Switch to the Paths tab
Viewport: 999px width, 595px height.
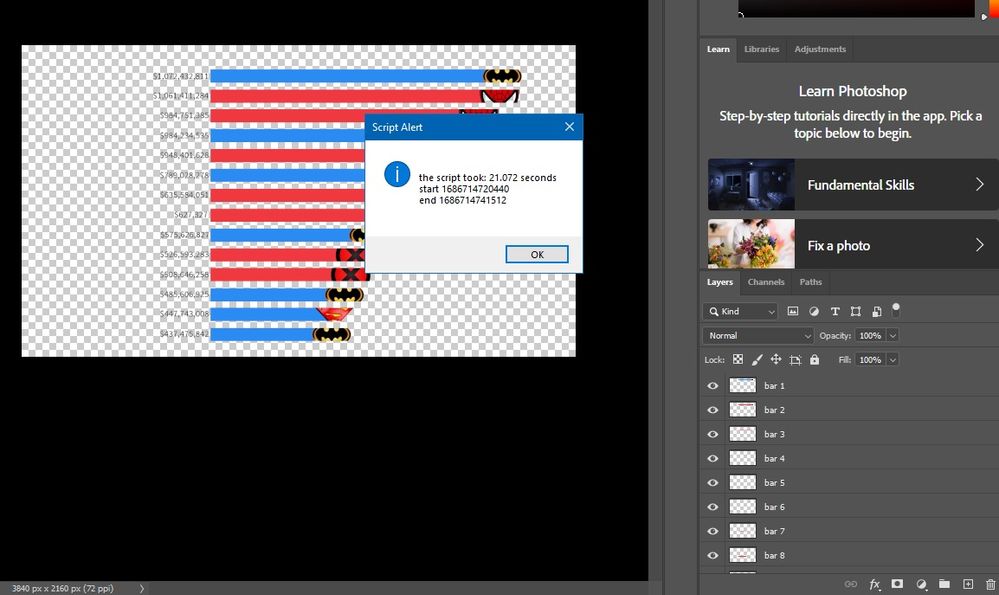(x=810, y=282)
